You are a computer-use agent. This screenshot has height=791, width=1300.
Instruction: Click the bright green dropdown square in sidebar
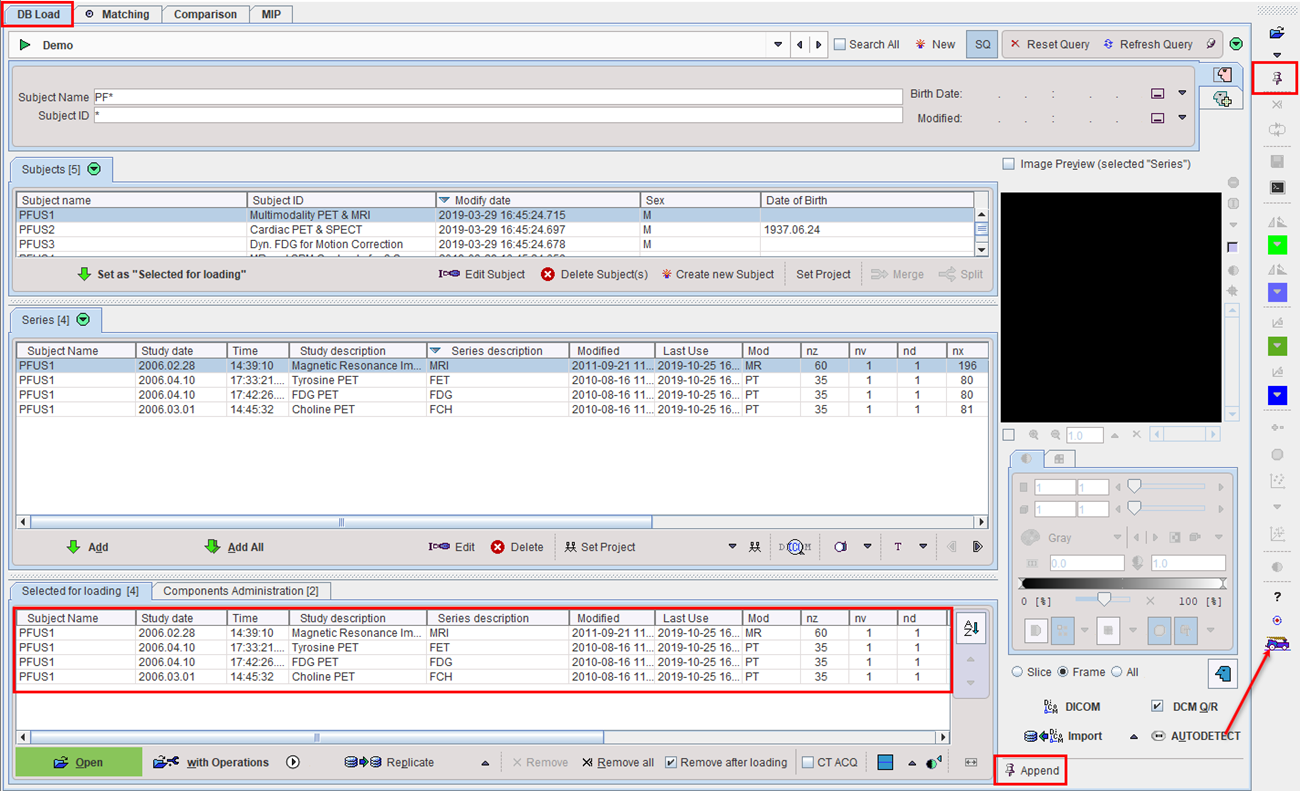click(x=1277, y=245)
